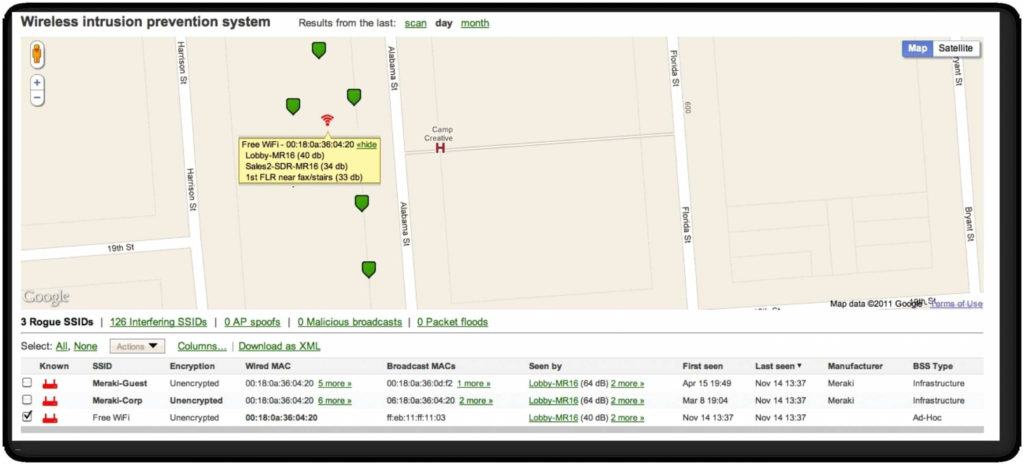The width and height of the screenshot is (1024, 465).
Task: Click the Street View pegman icon
Action: point(37,55)
